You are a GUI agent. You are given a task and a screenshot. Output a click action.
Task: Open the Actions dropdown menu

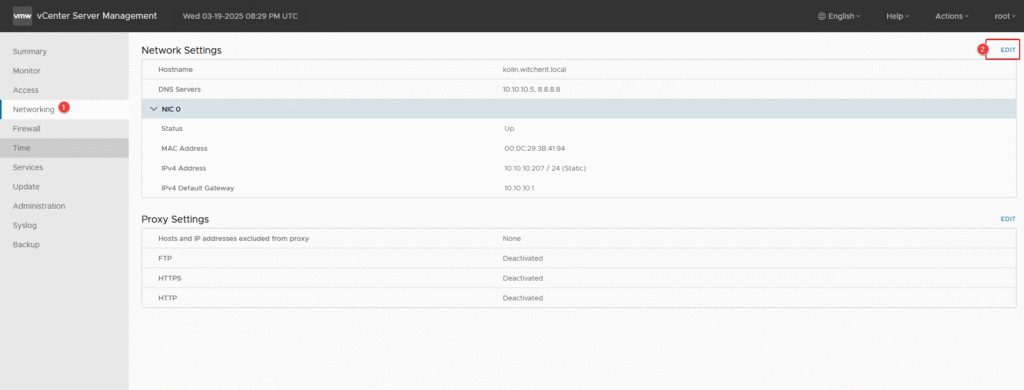point(952,16)
